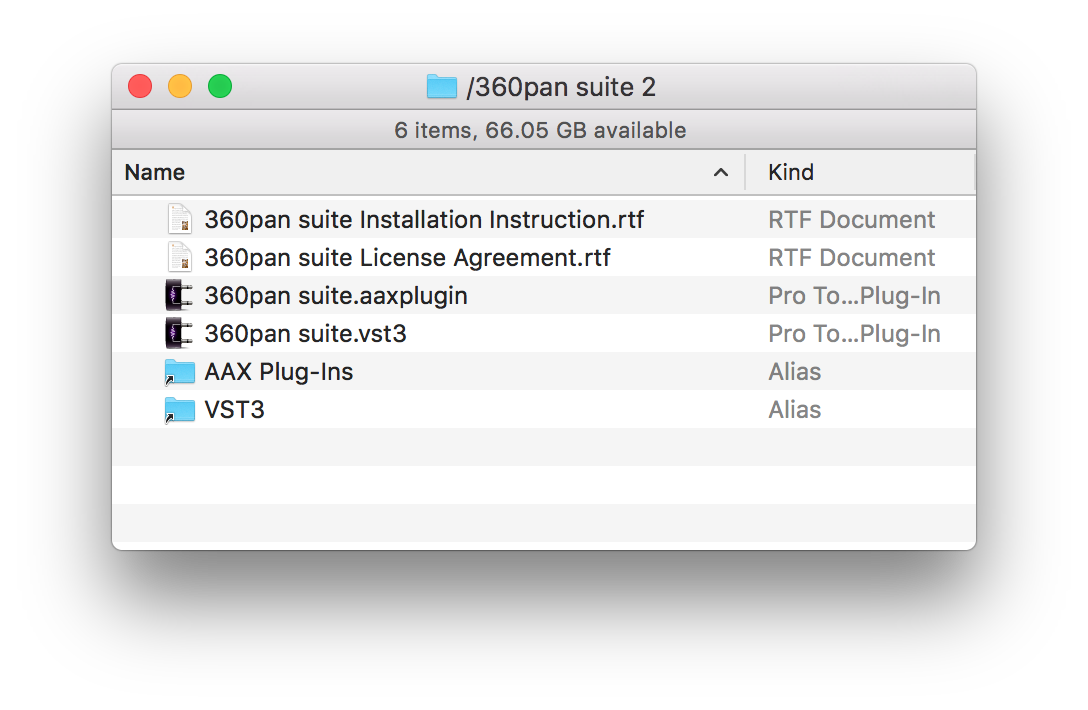The image size is (1088, 710).
Task: Click the Alias kind for AAX Plug-Ins
Action: [794, 372]
